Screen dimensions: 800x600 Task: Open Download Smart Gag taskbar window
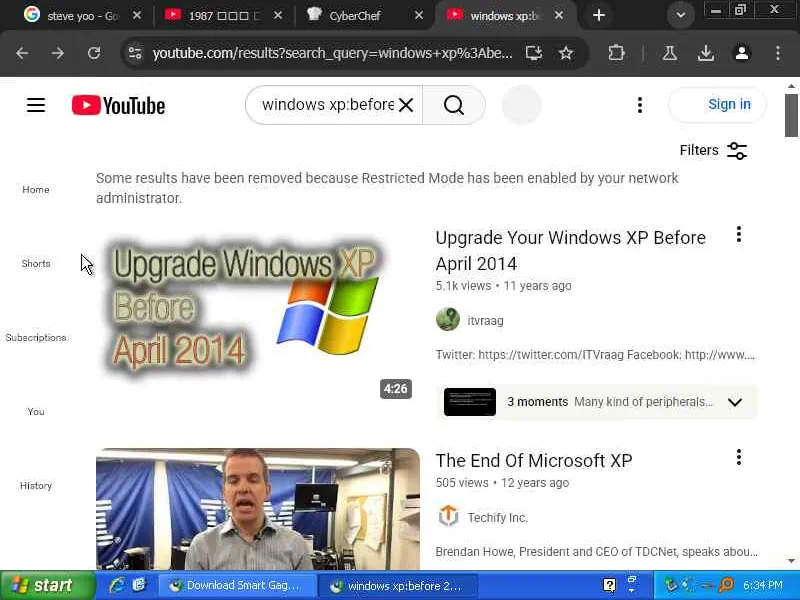(x=236, y=585)
